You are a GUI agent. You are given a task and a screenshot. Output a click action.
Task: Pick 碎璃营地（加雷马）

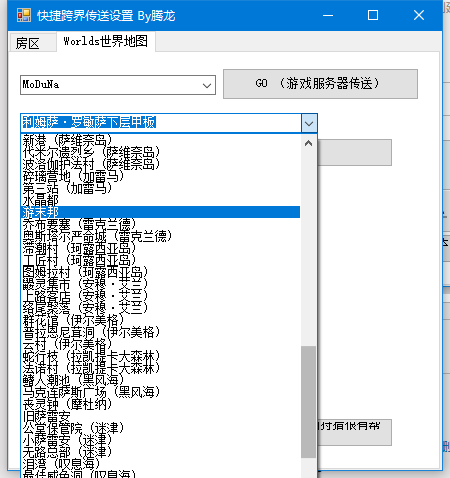(160, 176)
